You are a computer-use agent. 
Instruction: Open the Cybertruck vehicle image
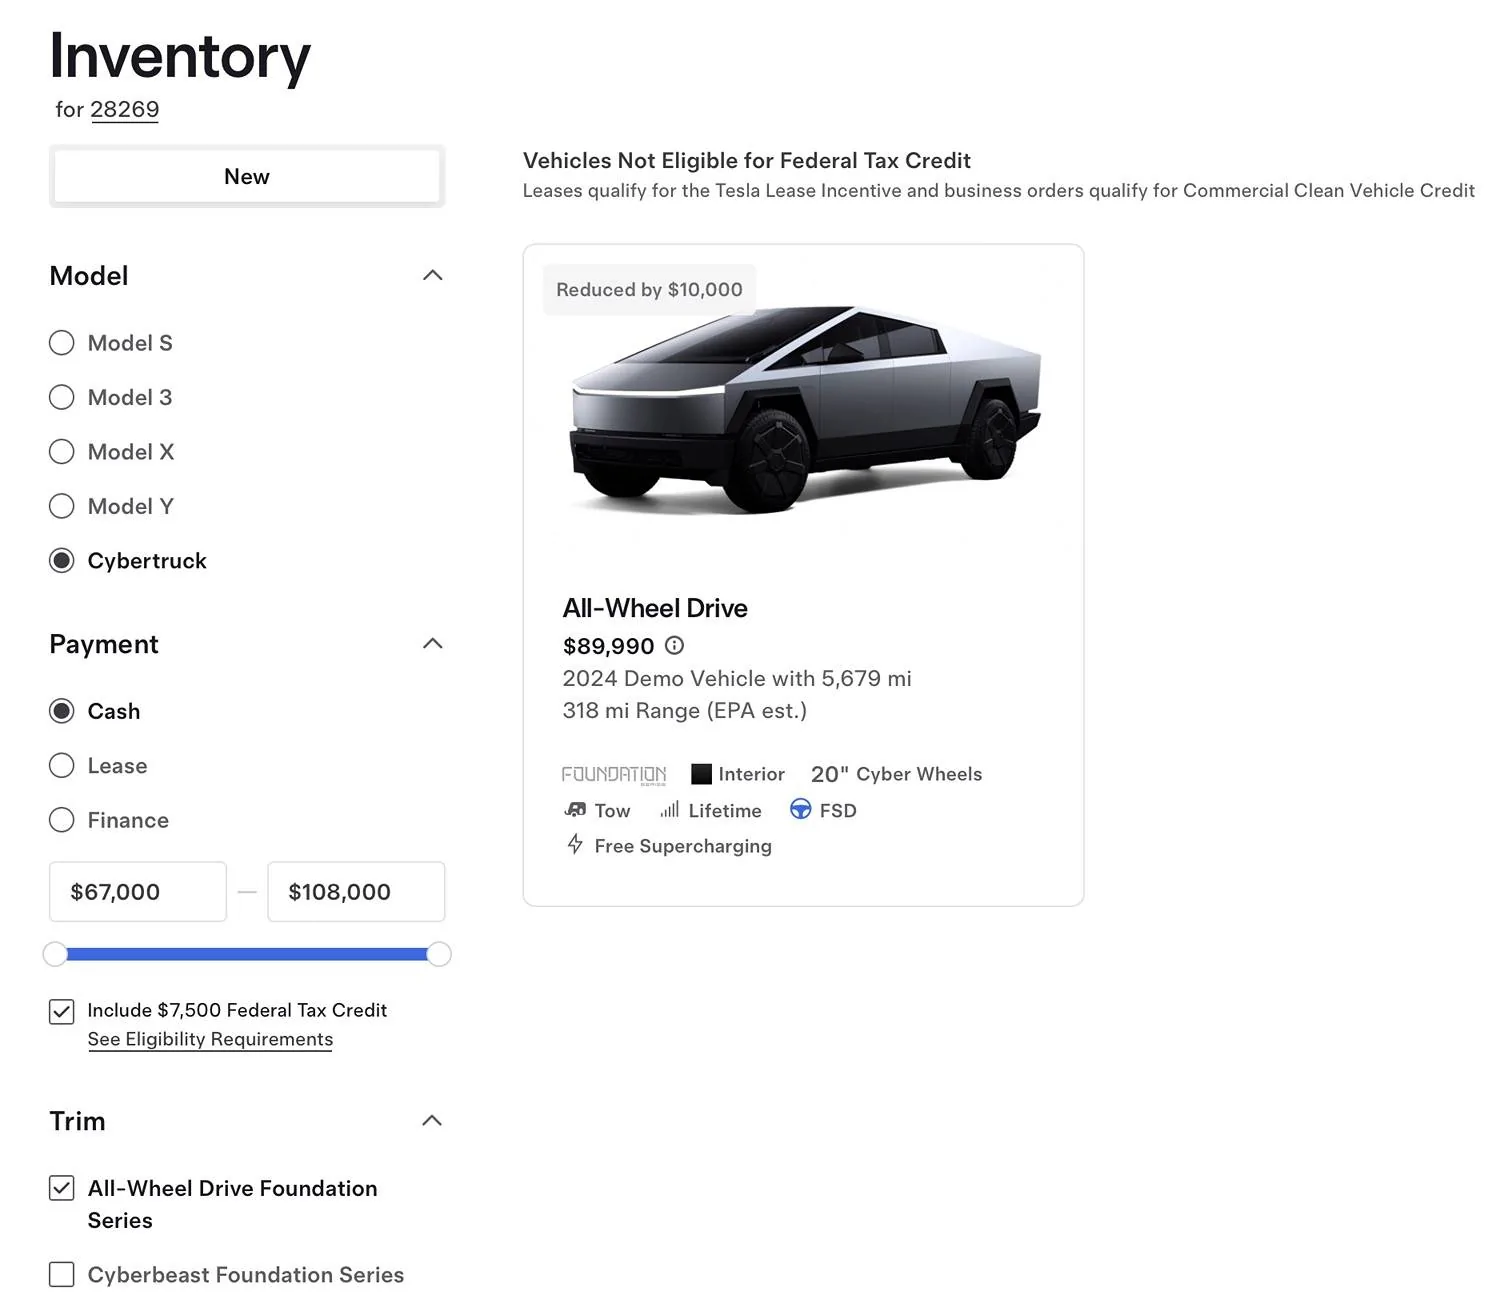[805, 410]
